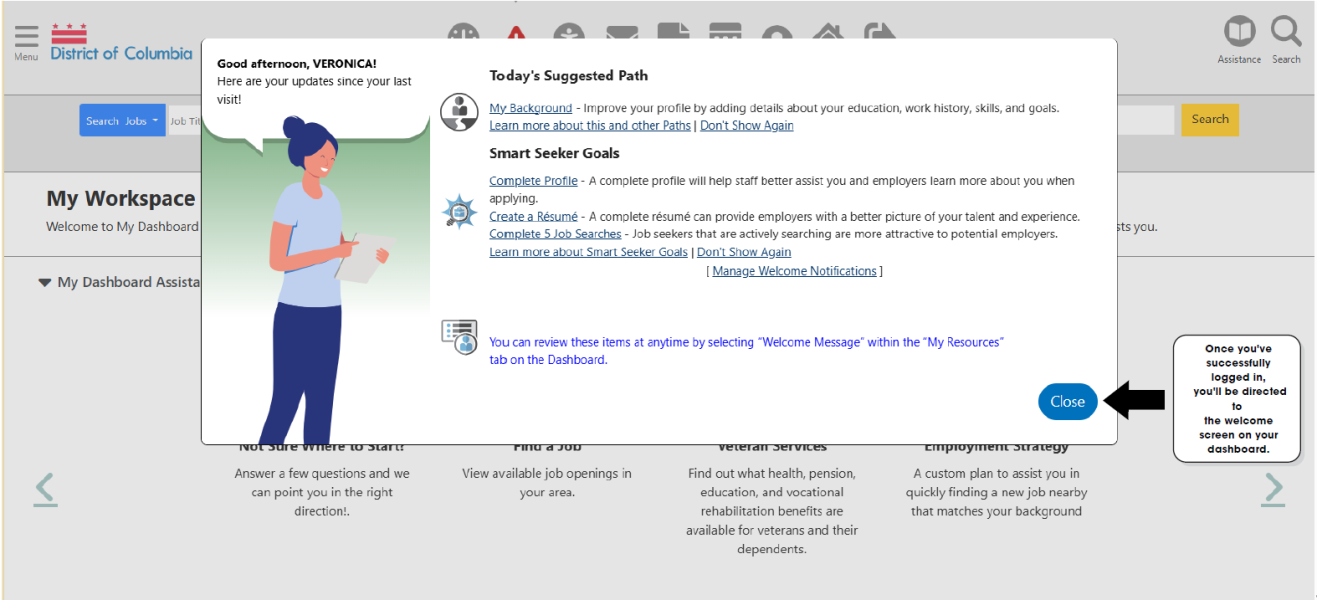The width and height of the screenshot is (1317, 600).
Task: Open the Search Jobs dropdown
Action: (x=122, y=120)
